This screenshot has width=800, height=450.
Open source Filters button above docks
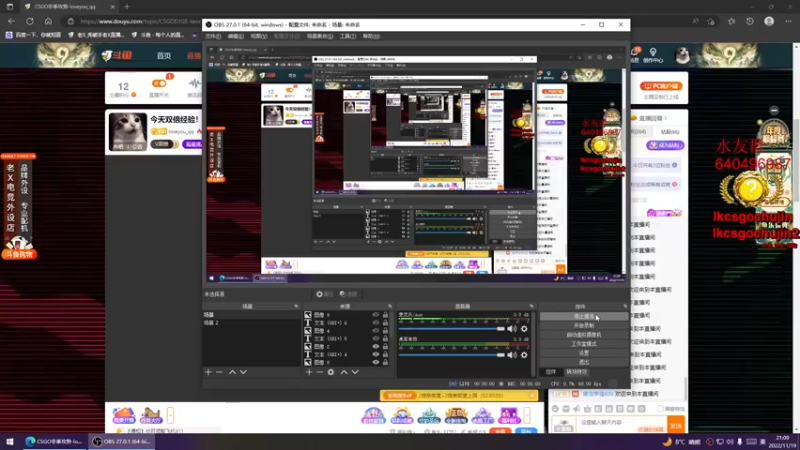click(348, 294)
